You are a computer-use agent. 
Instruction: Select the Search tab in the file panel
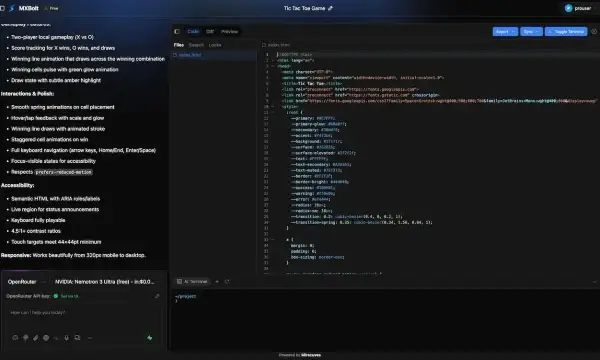[196, 45]
